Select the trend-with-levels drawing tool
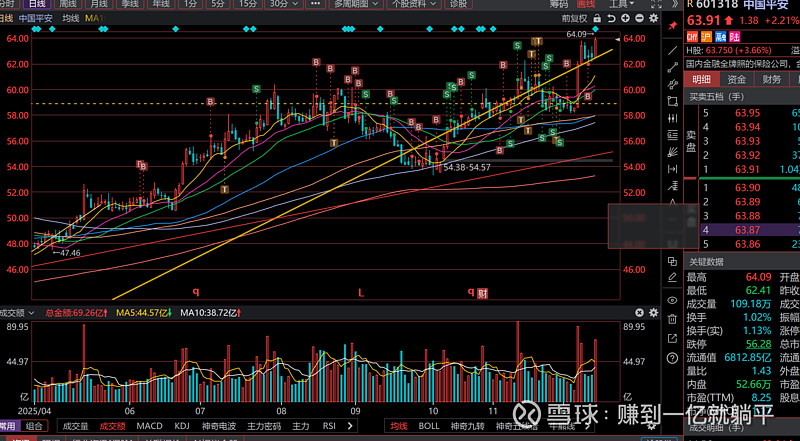The height and width of the screenshot is (441, 800). (672, 185)
